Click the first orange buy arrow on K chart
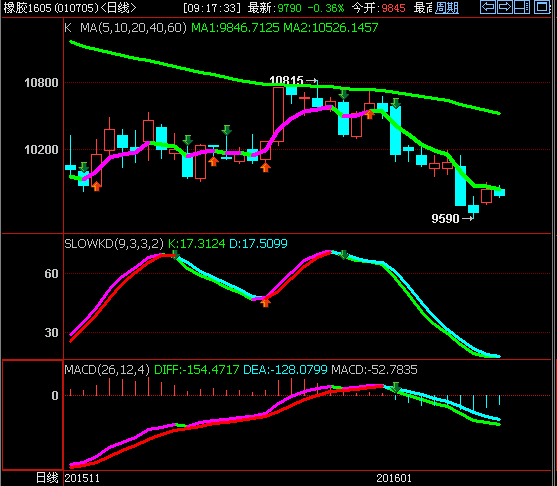 coord(96,186)
